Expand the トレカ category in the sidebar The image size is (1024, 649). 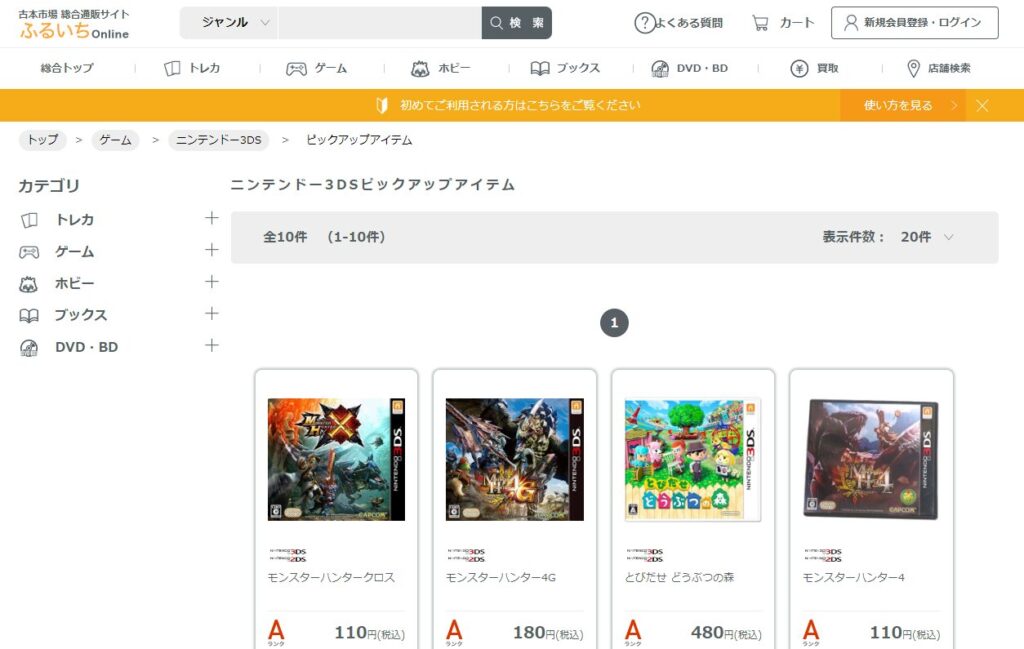[212, 218]
